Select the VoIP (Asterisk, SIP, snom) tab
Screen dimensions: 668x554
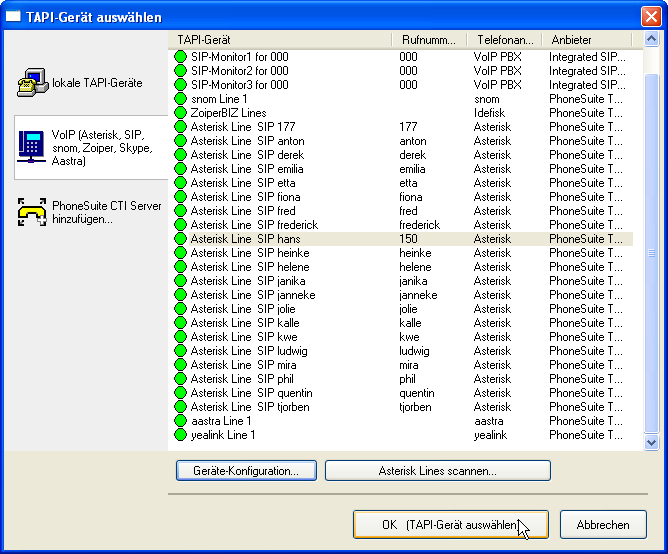[88, 148]
